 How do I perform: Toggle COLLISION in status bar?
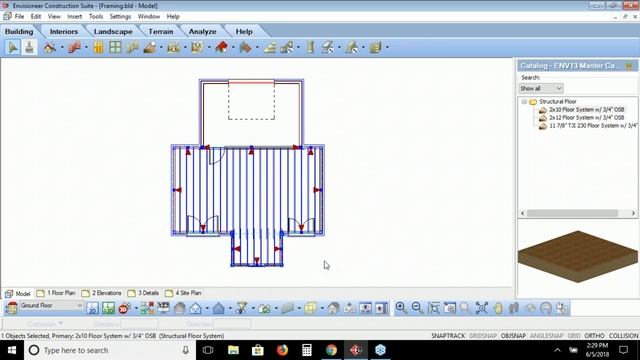coord(623,336)
